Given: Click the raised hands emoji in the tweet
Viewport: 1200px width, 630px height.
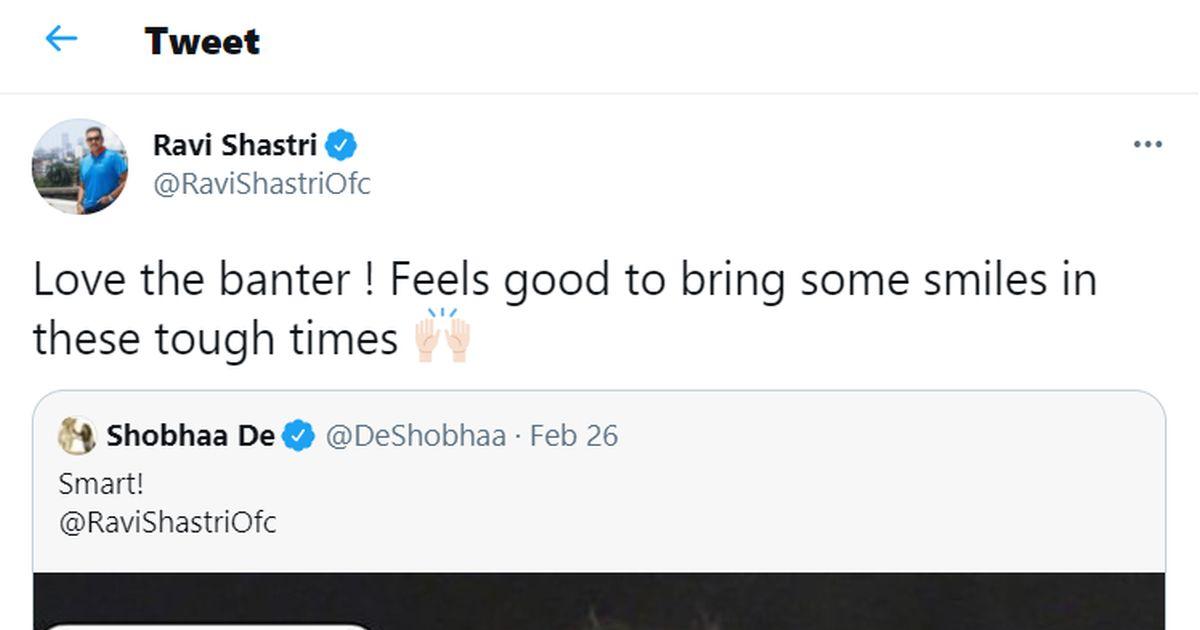Looking at the screenshot, I should pyautogui.click(x=443, y=336).
